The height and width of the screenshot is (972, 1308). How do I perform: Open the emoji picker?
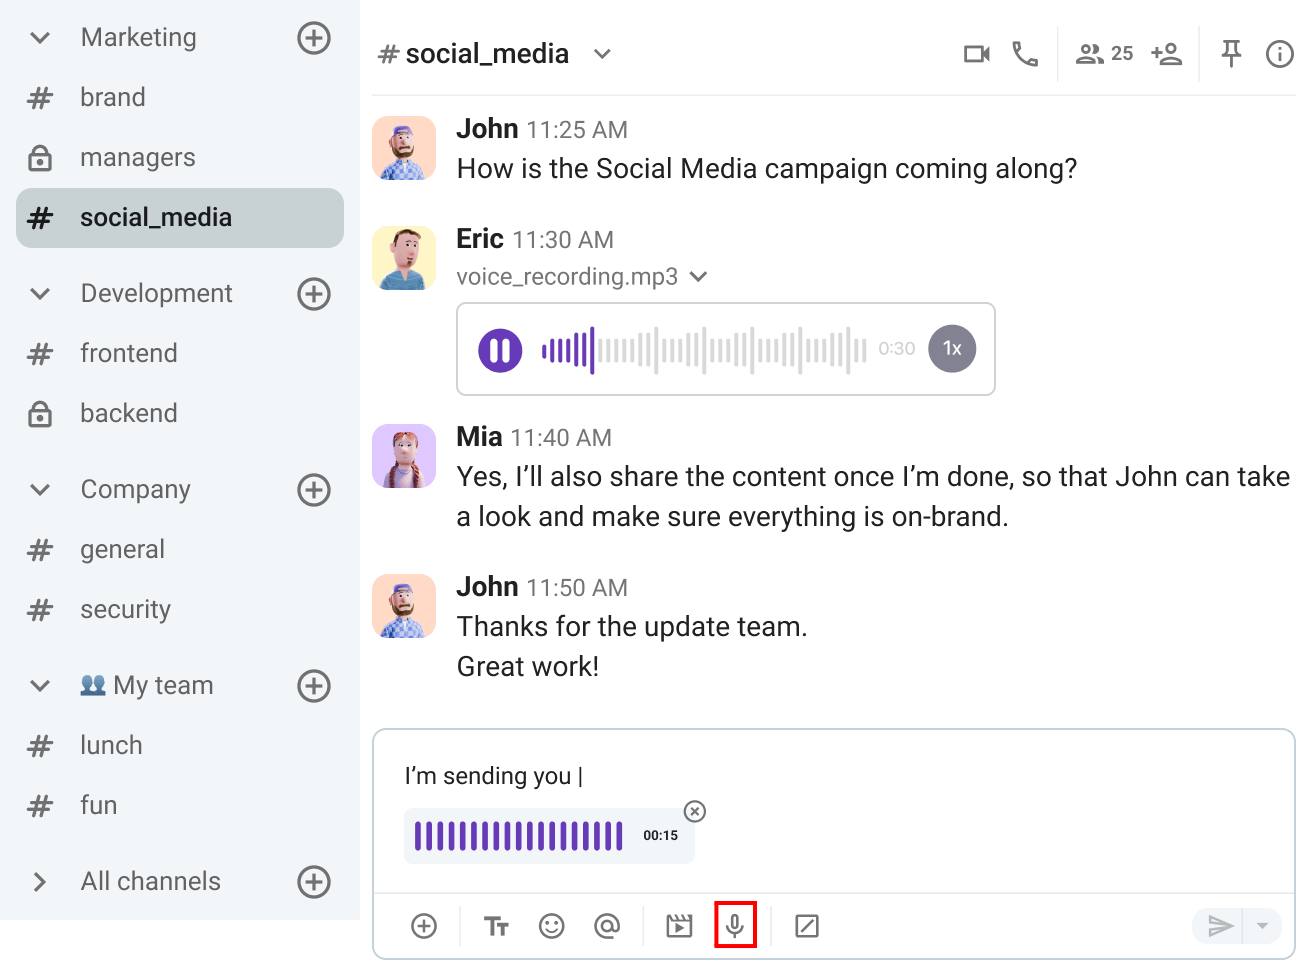pos(553,926)
